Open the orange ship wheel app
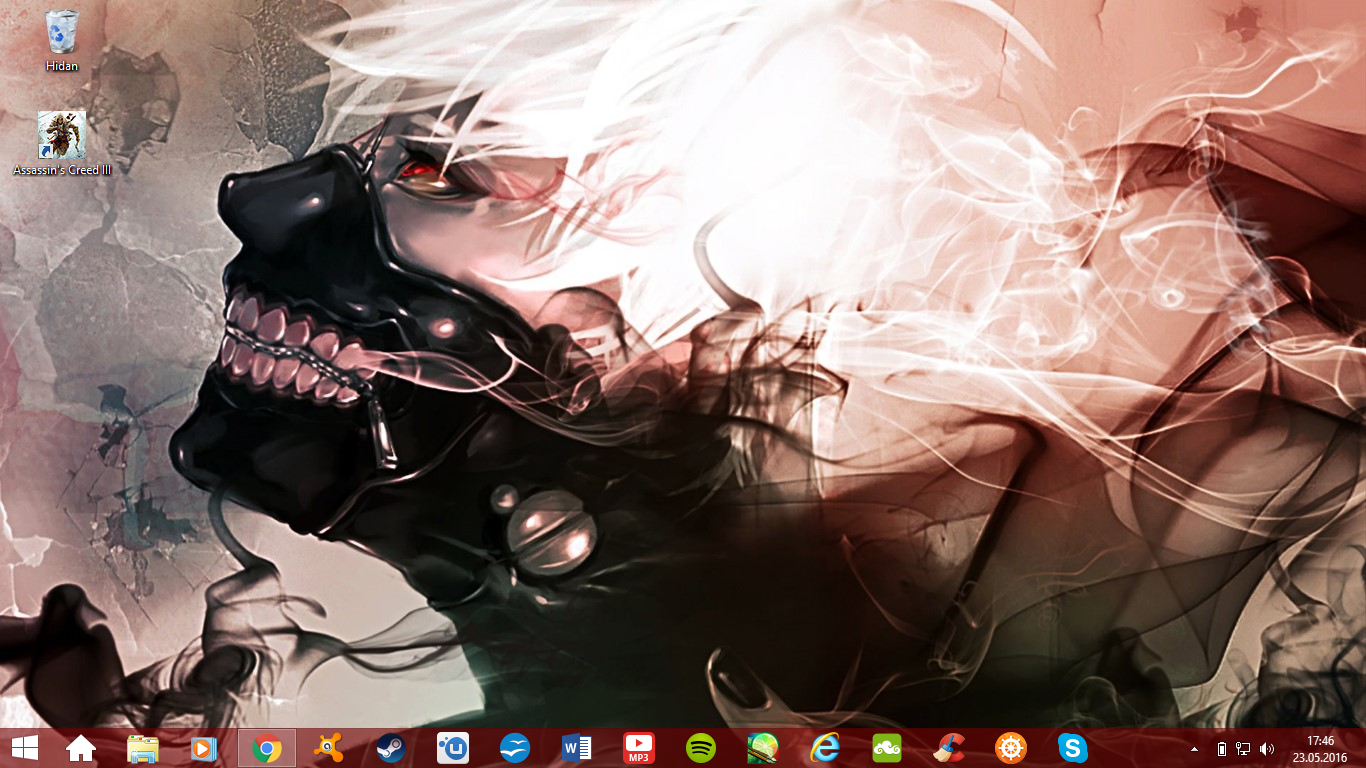Image resolution: width=1366 pixels, height=768 pixels. (x=1011, y=748)
